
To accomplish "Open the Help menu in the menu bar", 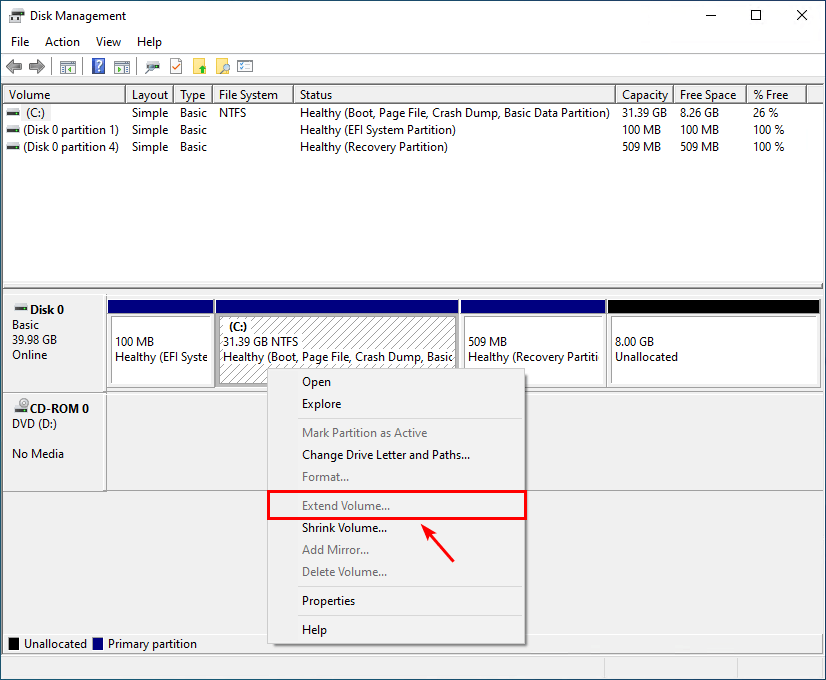I will point(149,42).
